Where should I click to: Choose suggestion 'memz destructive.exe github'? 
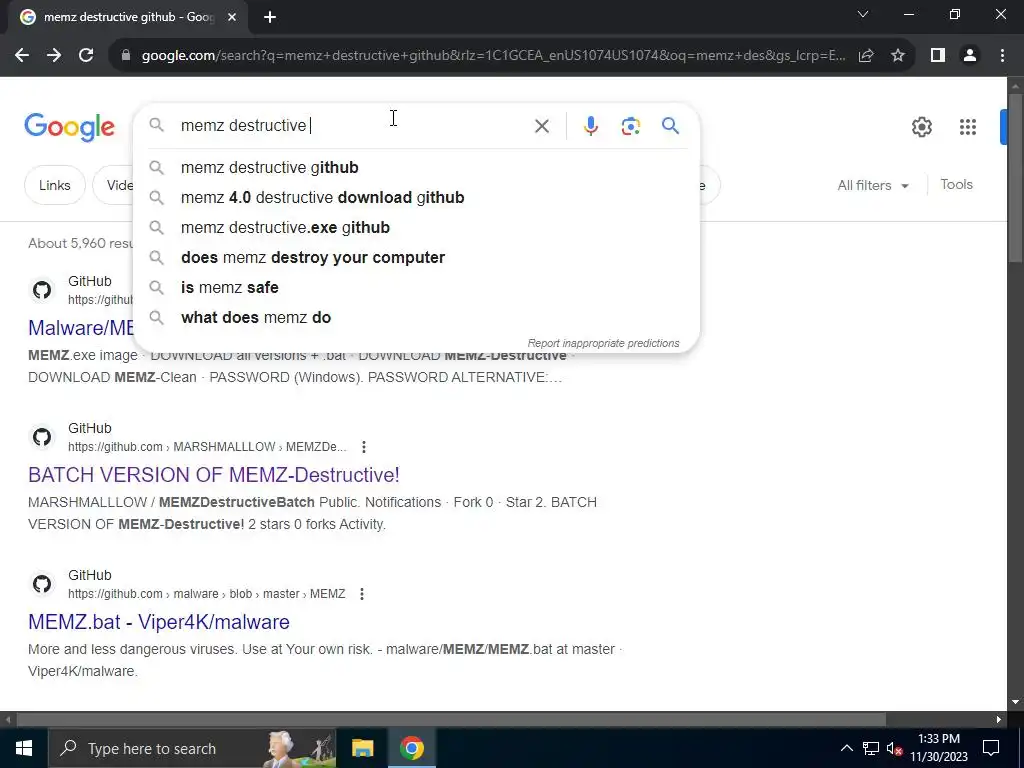[416, 228]
